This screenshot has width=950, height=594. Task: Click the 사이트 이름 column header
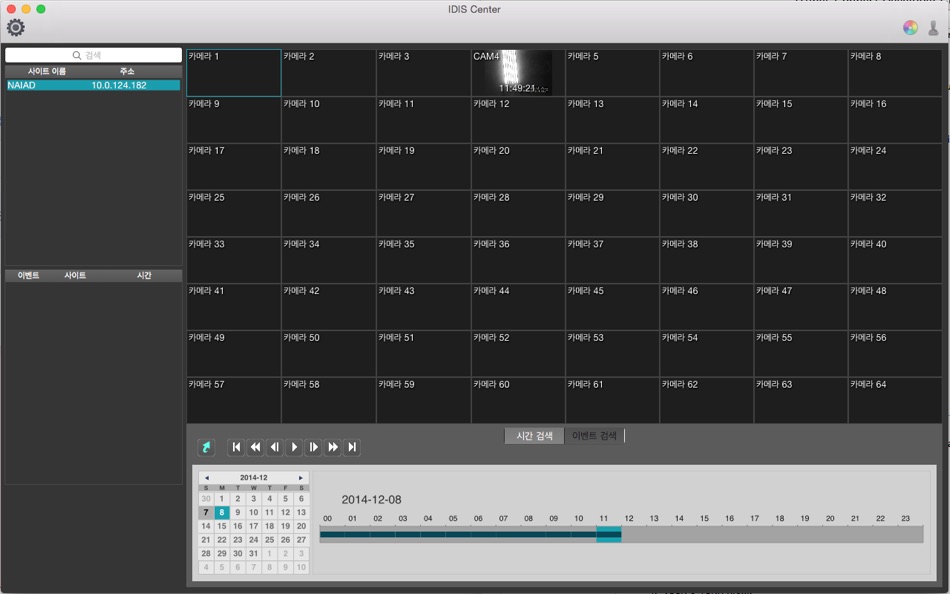(47, 72)
